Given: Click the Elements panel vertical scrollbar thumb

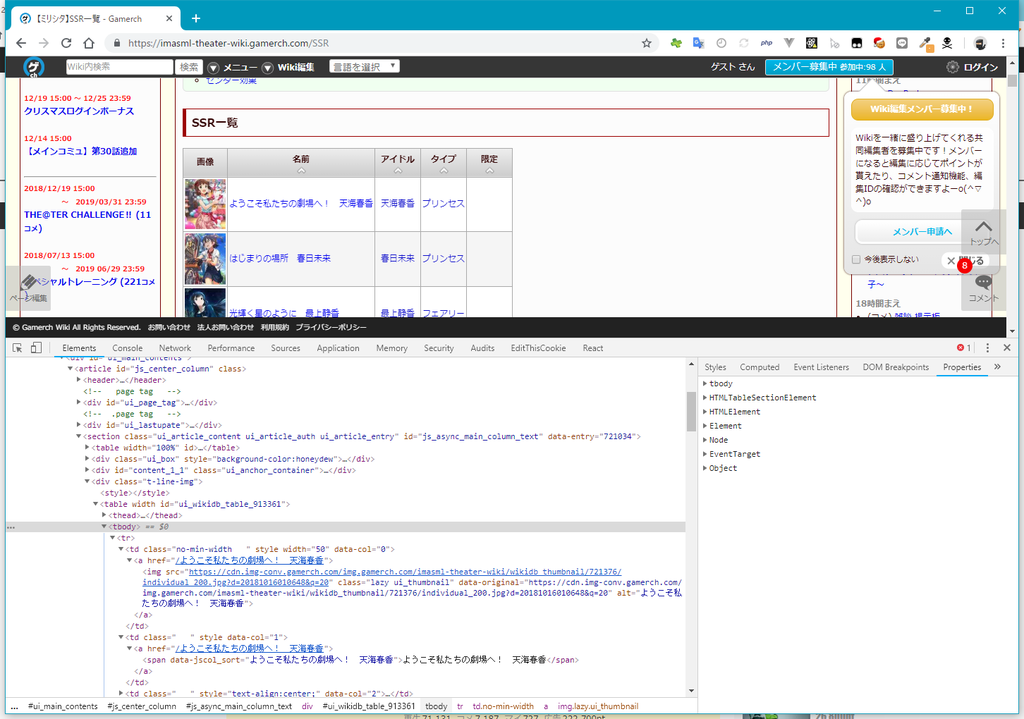Looking at the screenshot, I should pos(691,411).
